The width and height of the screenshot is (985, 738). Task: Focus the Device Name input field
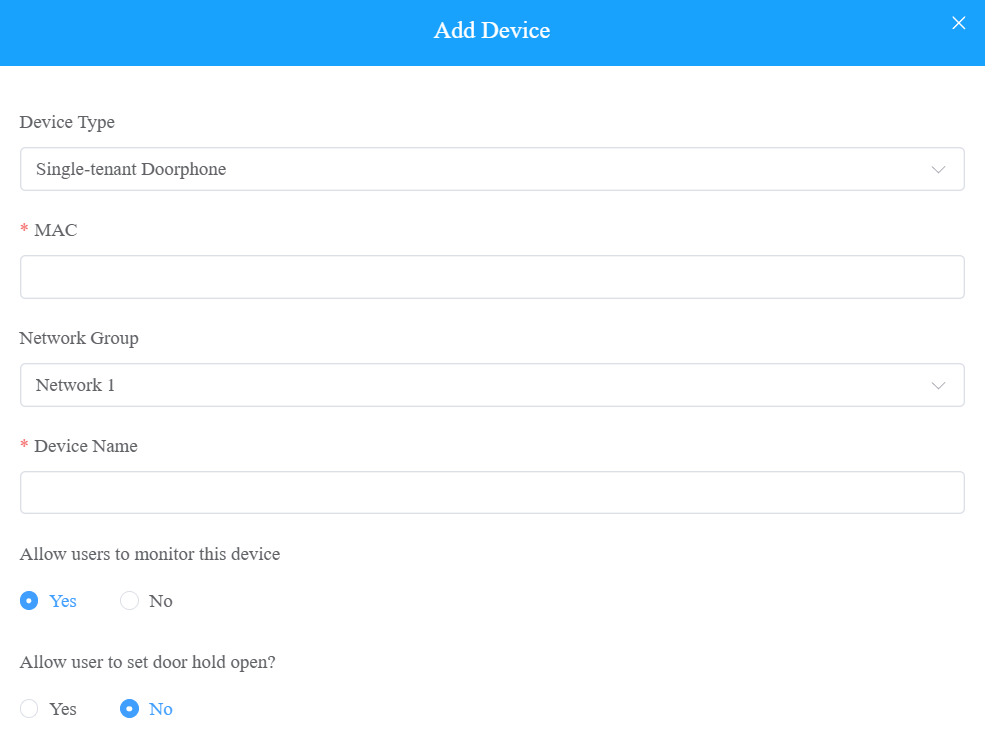point(492,492)
